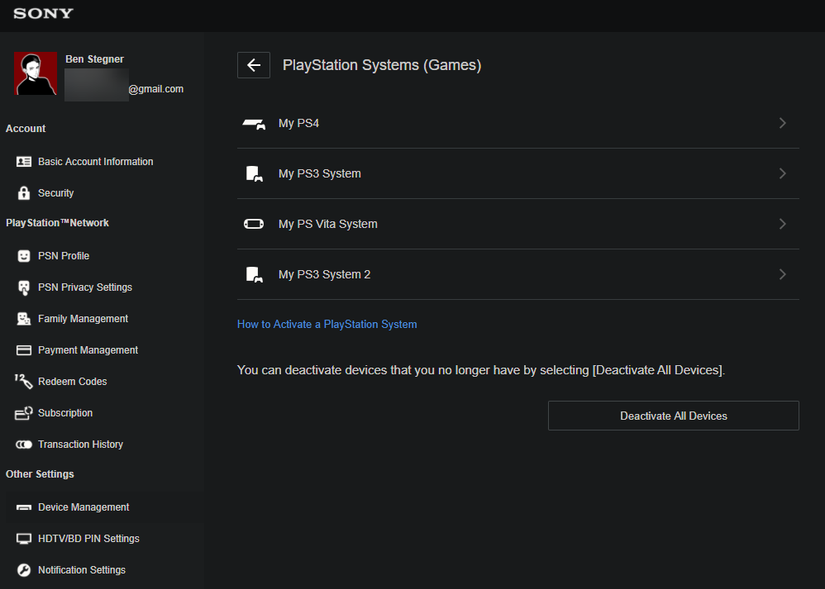This screenshot has height=589, width=825.
Task: Click the PSN Profile smiley icon
Action: click(x=24, y=256)
